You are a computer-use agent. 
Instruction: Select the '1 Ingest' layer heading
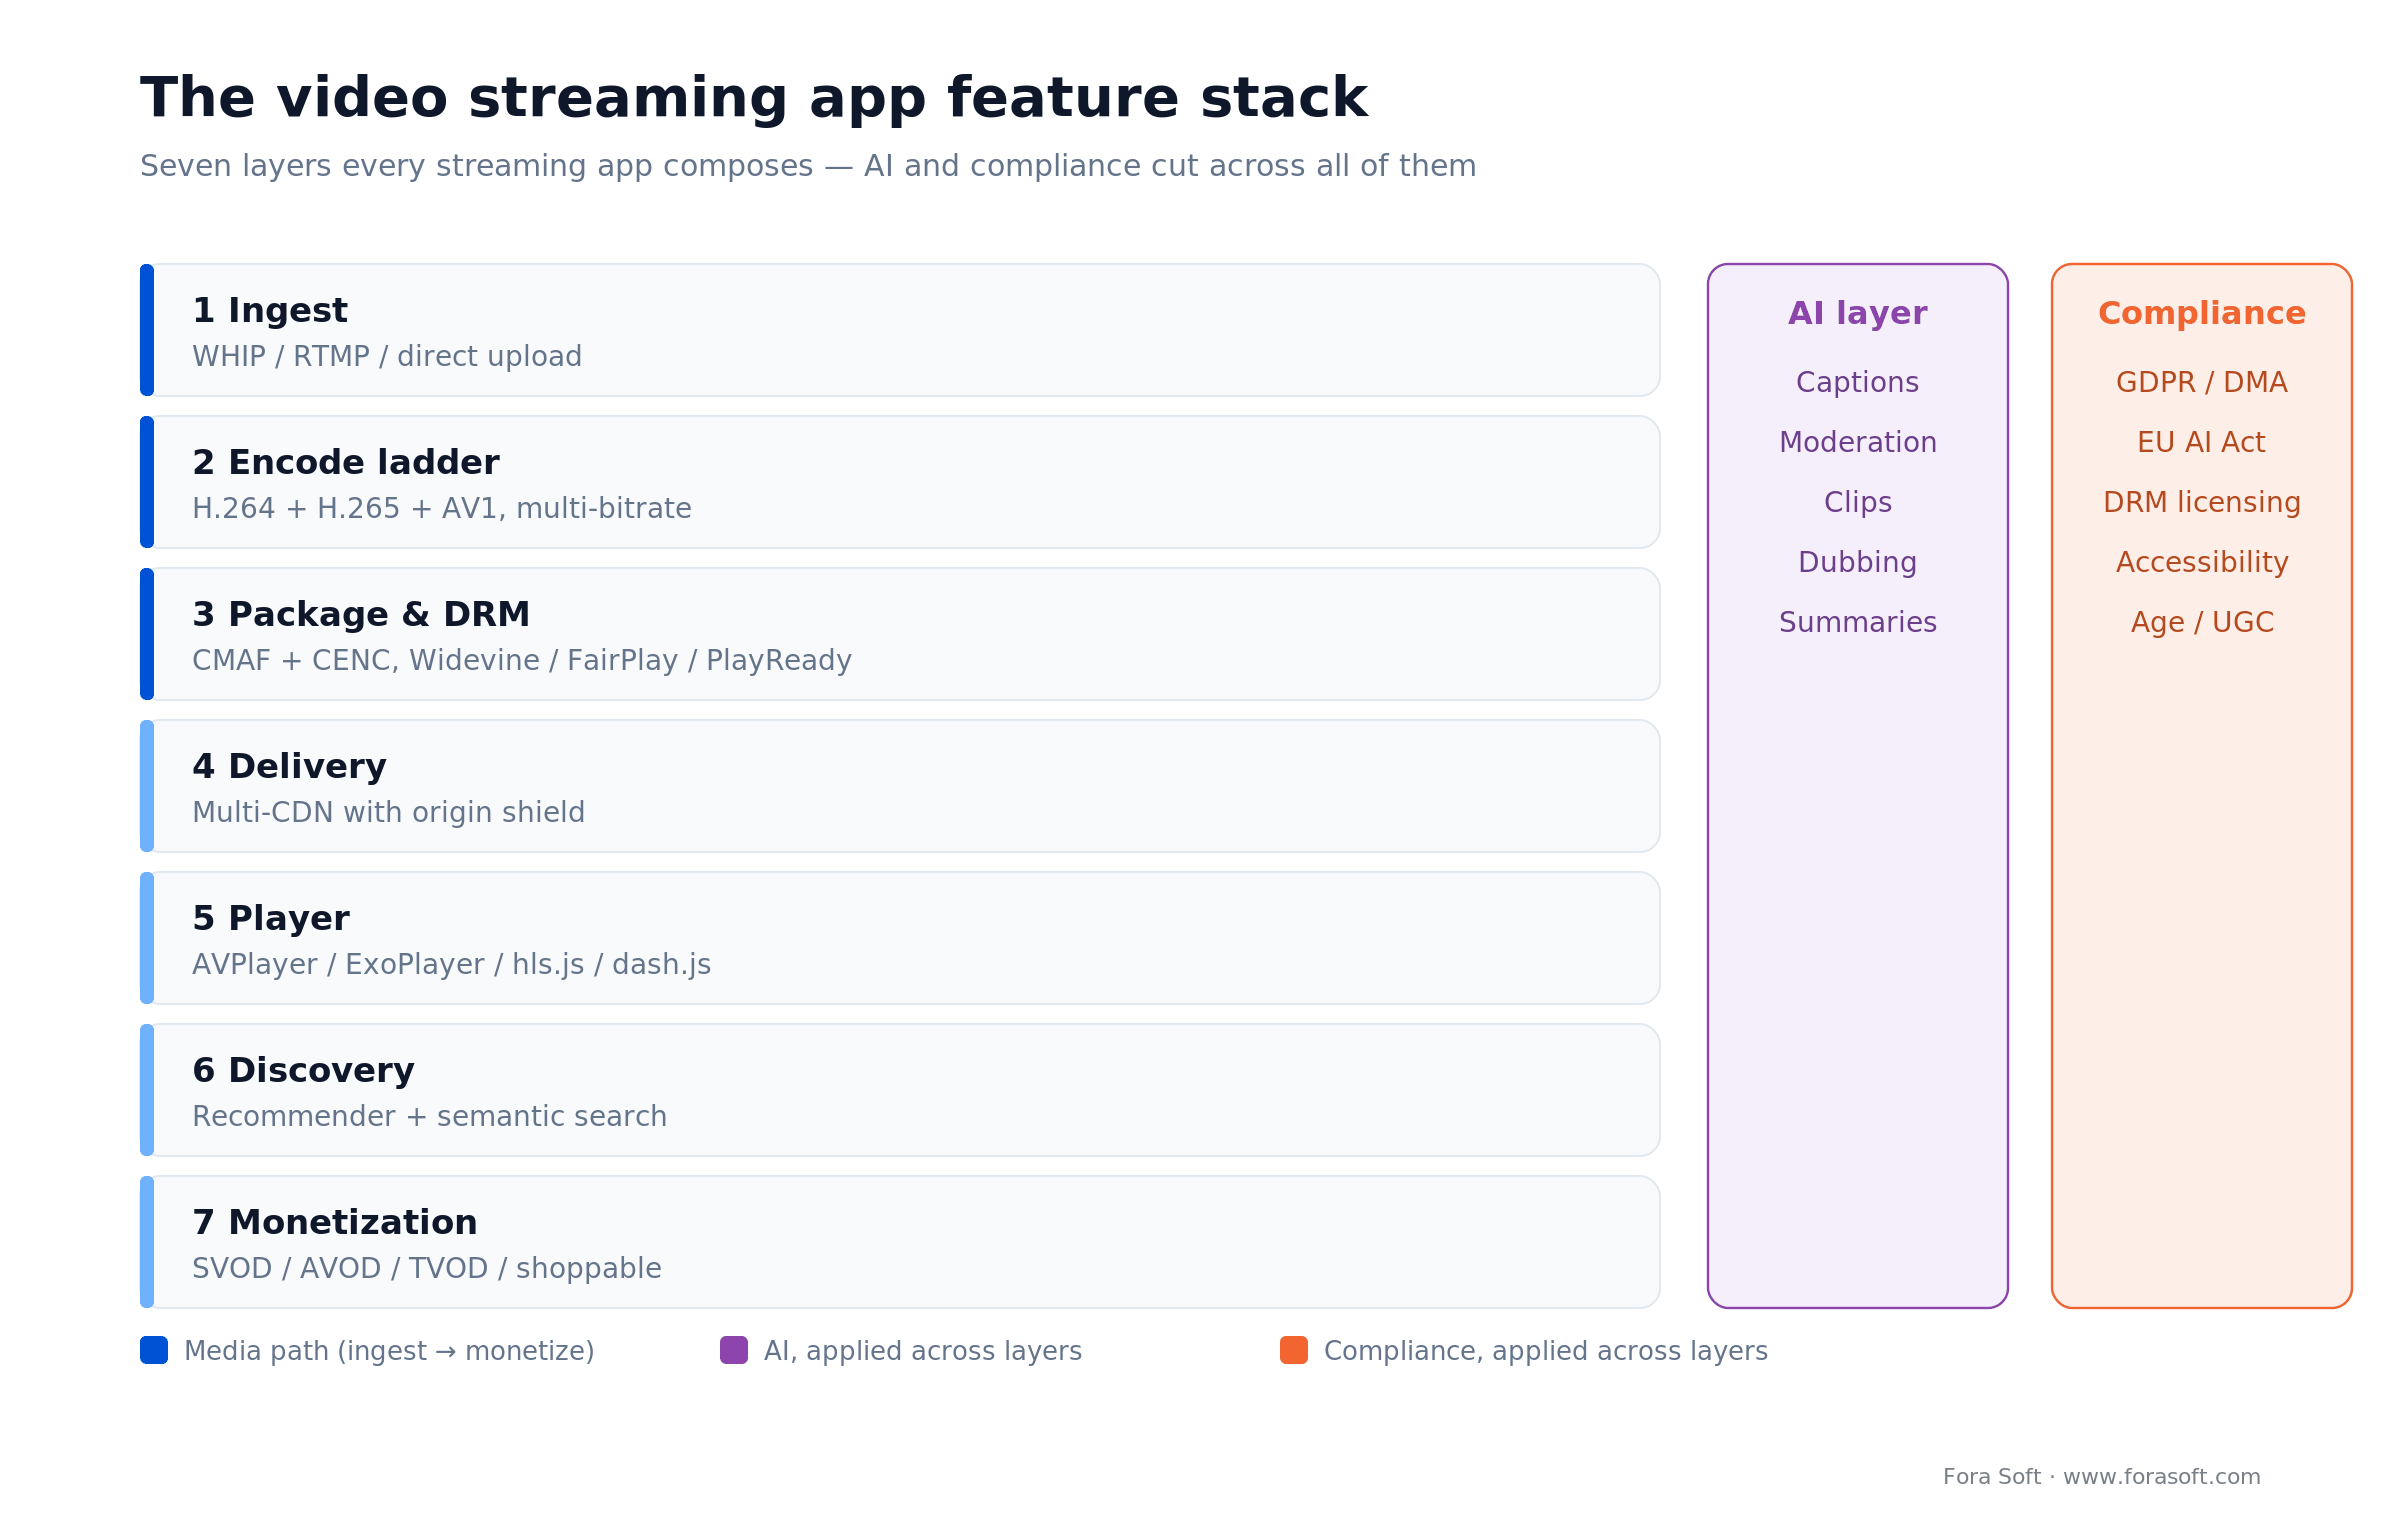pos(270,310)
